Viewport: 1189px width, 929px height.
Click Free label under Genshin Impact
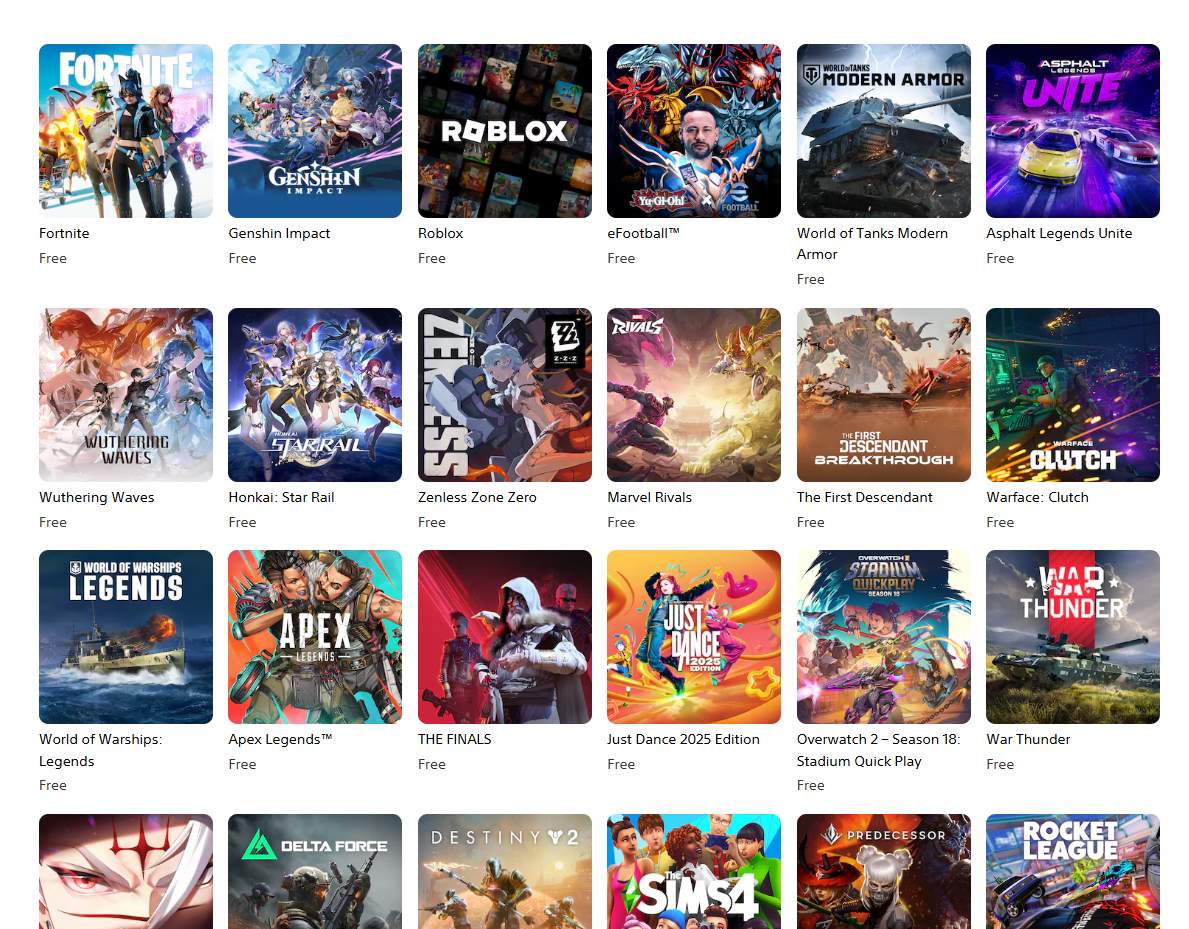coord(243,259)
